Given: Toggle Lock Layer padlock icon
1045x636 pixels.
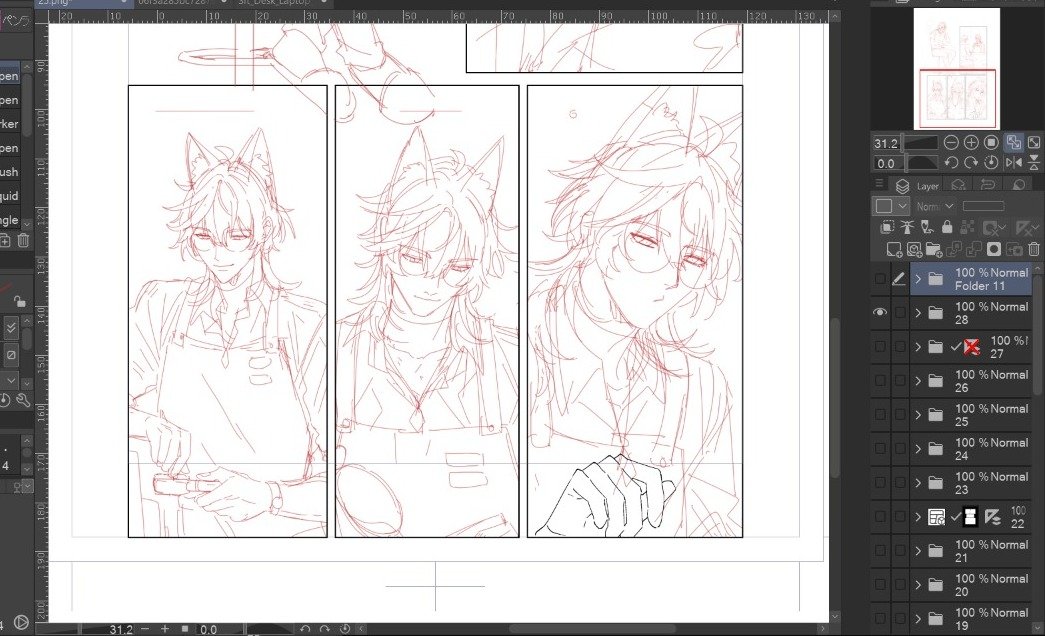Looking at the screenshot, I should tap(947, 227).
